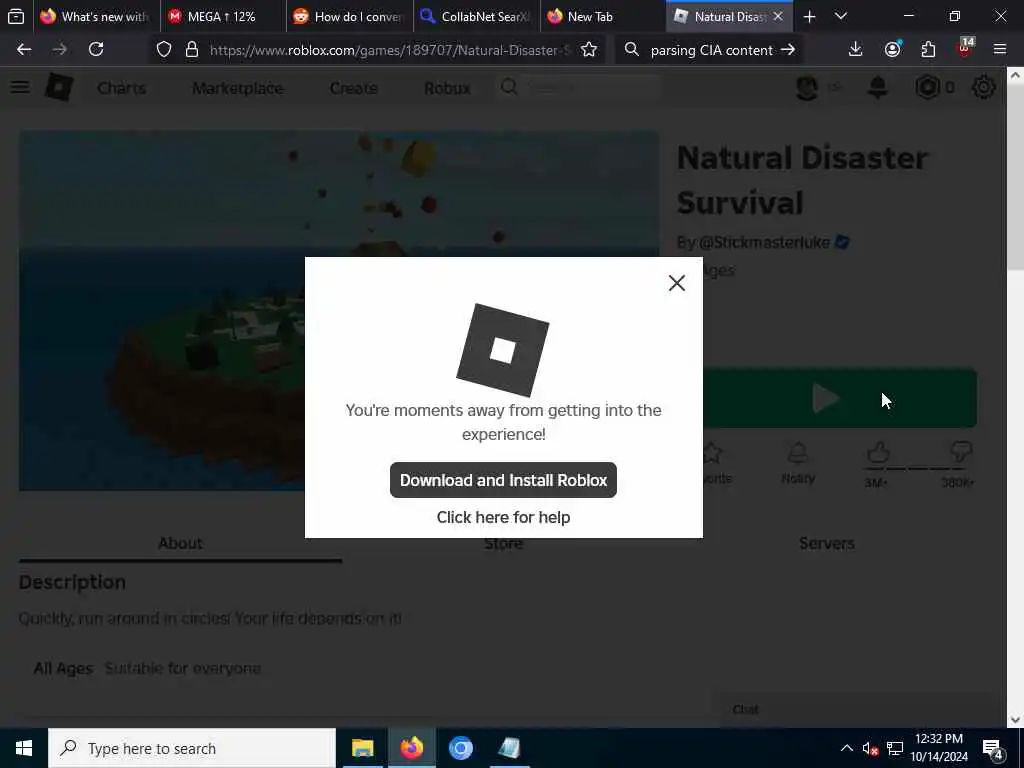The image size is (1024, 768).
Task: Select the Store tab
Action: [x=503, y=543]
